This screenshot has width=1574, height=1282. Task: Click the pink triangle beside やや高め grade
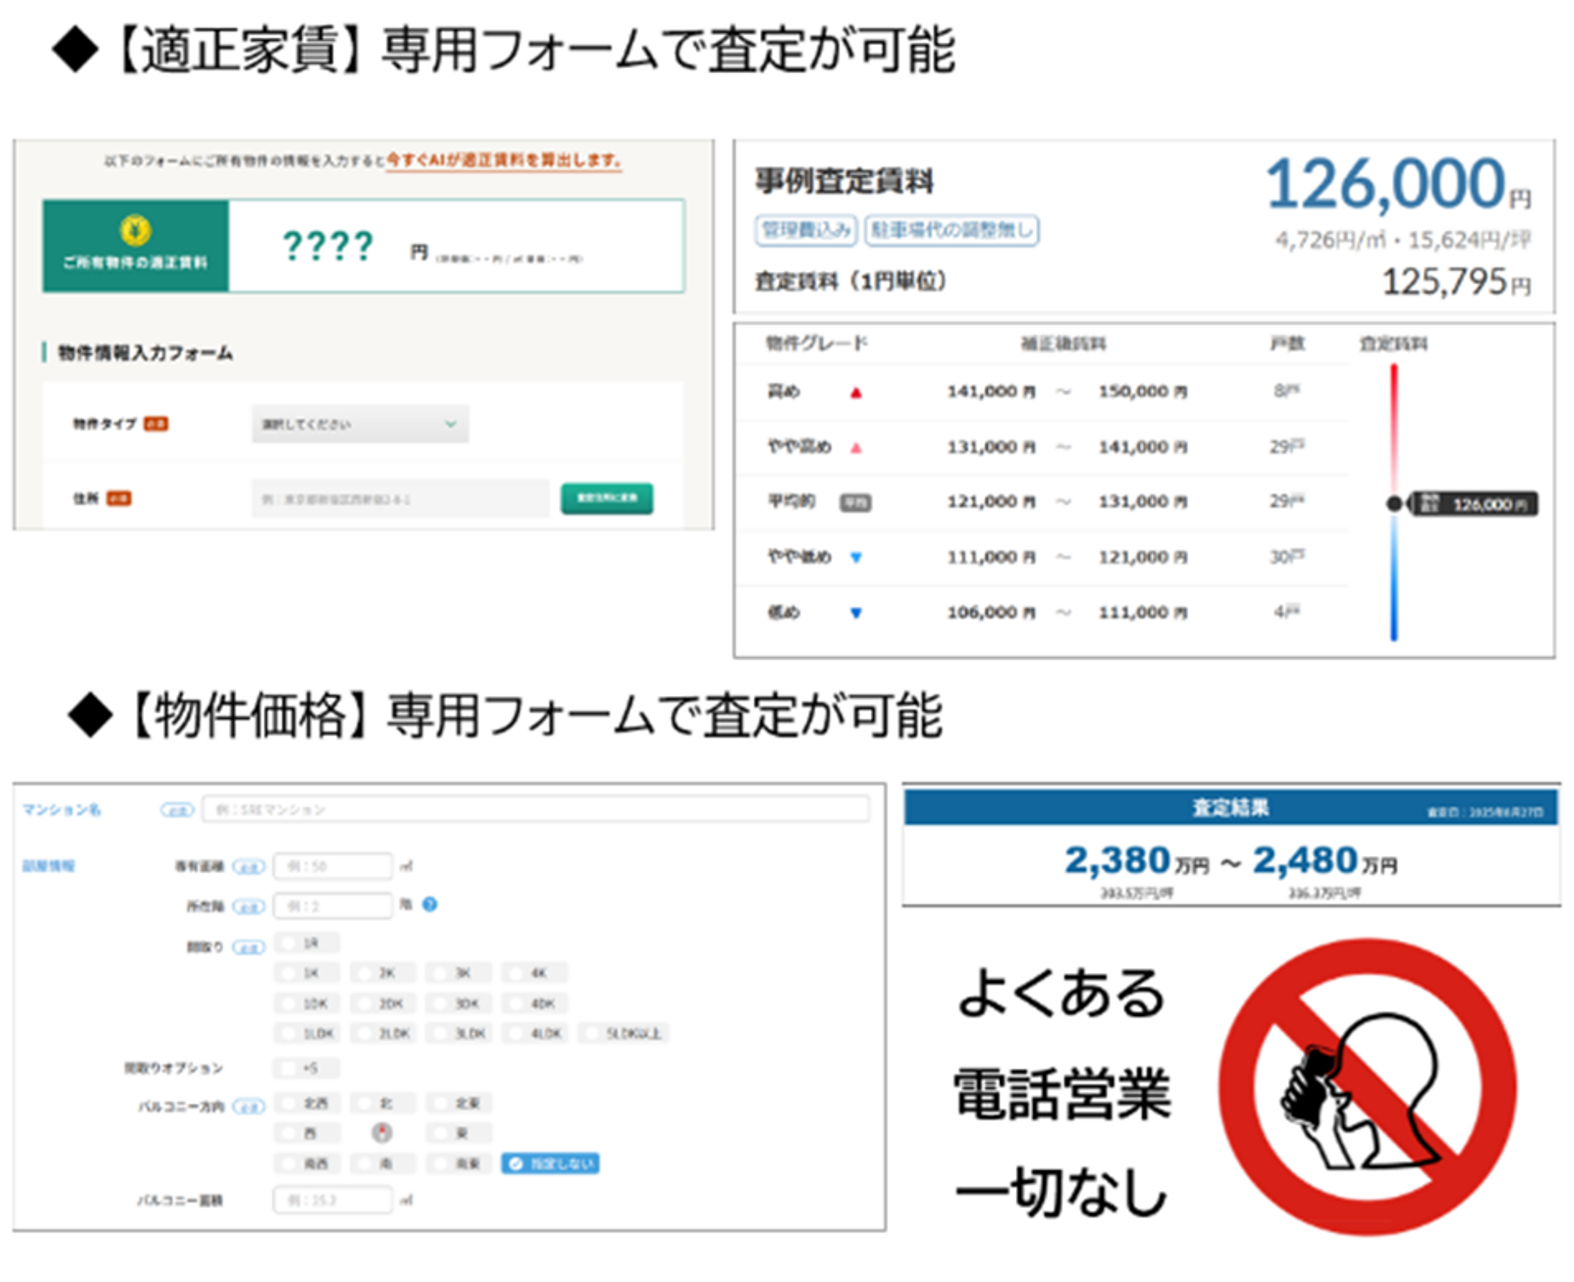856,448
